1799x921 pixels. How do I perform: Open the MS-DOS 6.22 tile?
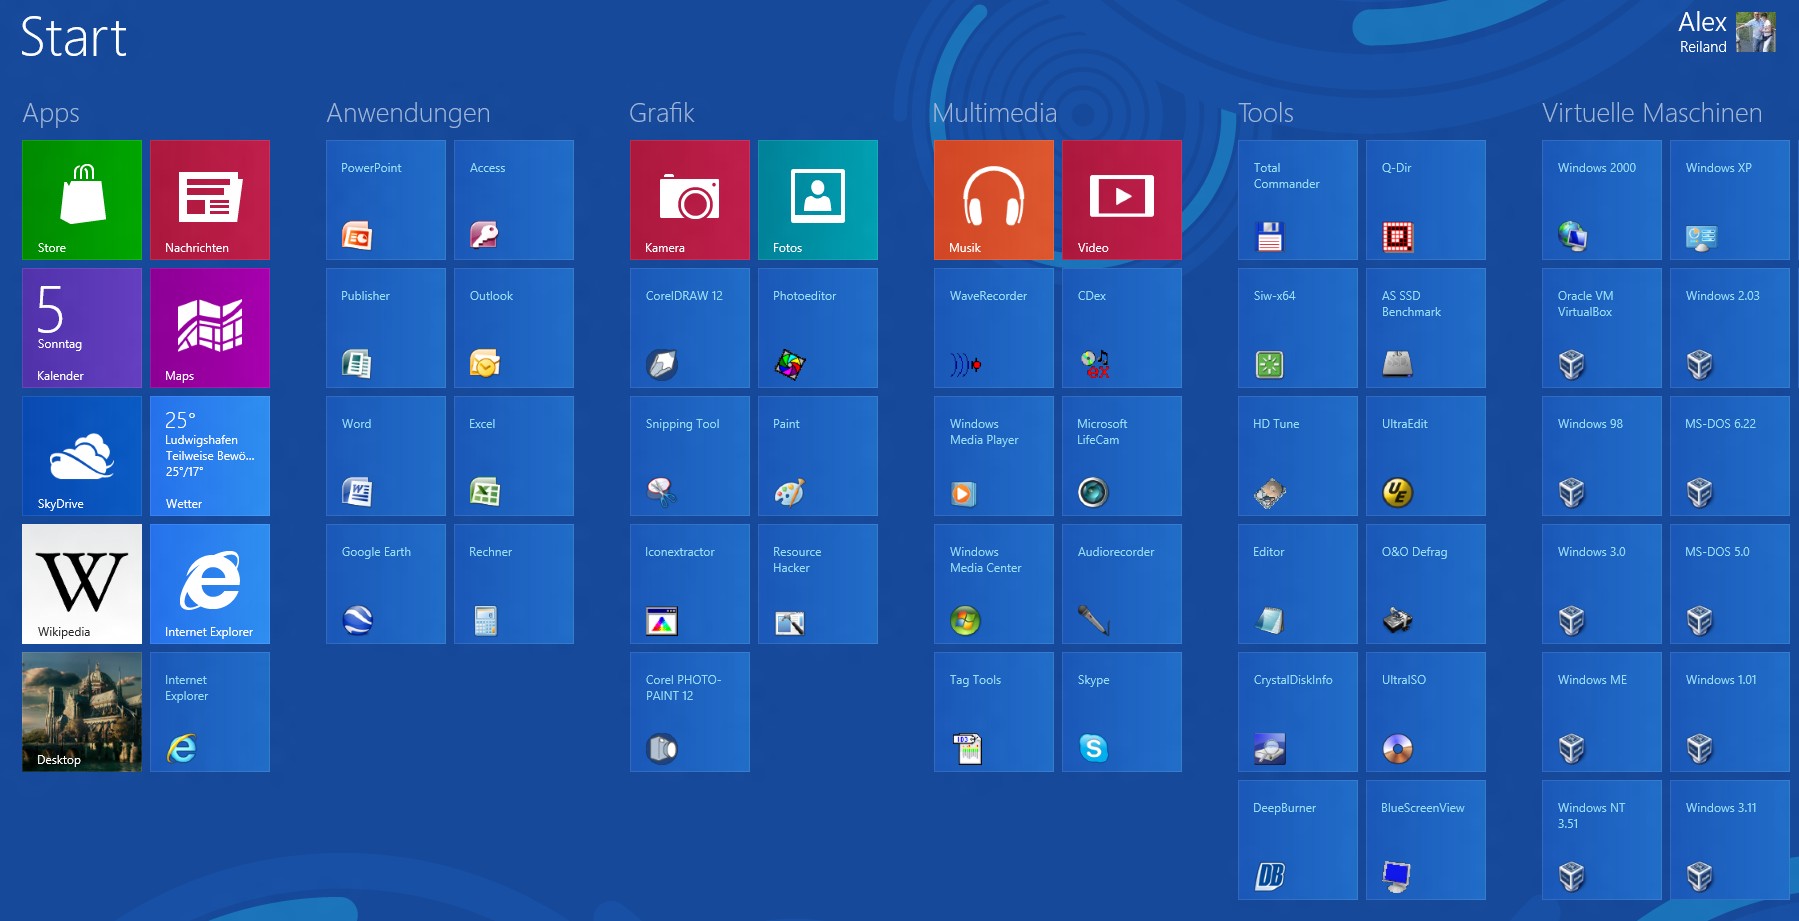coord(1730,456)
